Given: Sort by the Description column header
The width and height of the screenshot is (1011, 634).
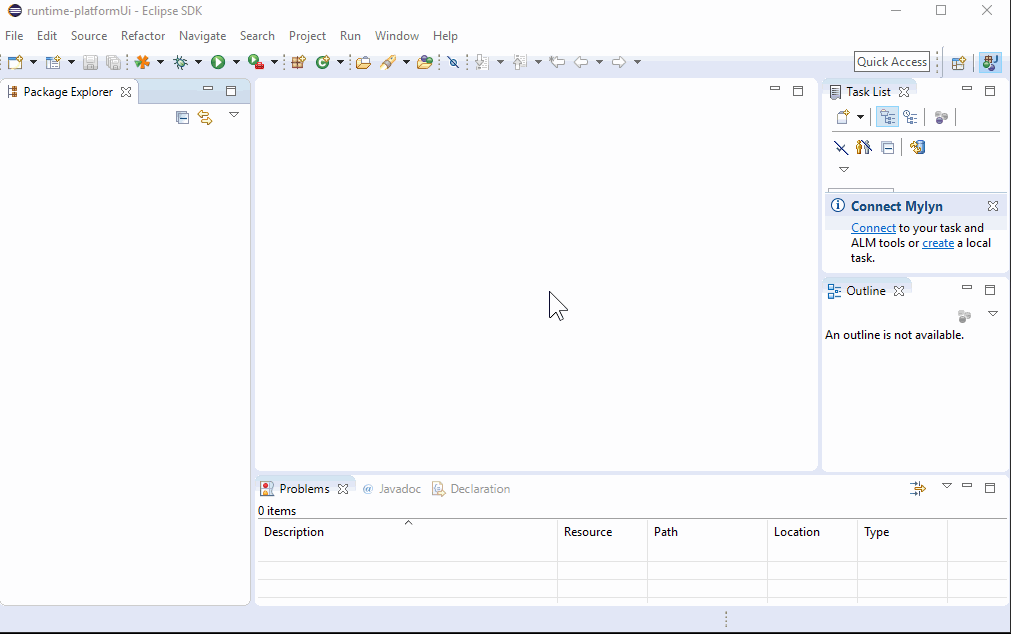Looking at the screenshot, I should click(407, 532).
